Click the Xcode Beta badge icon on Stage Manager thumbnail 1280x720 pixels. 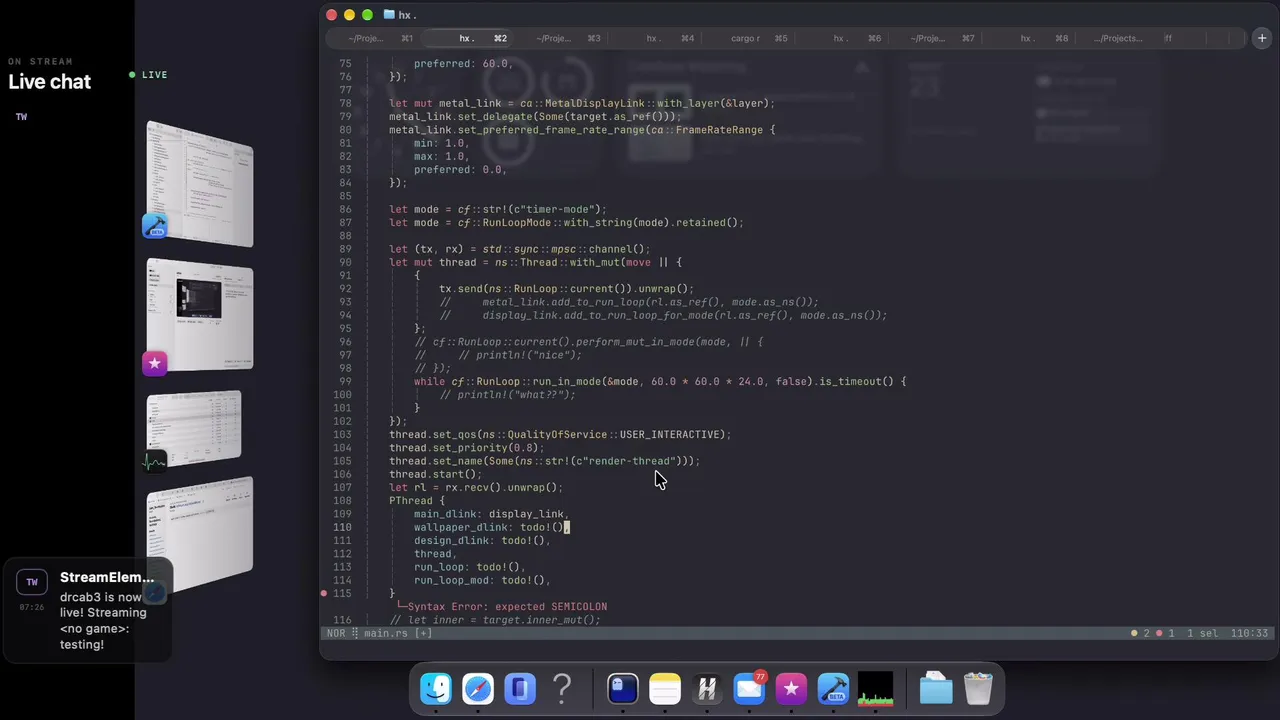coord(154,226)
